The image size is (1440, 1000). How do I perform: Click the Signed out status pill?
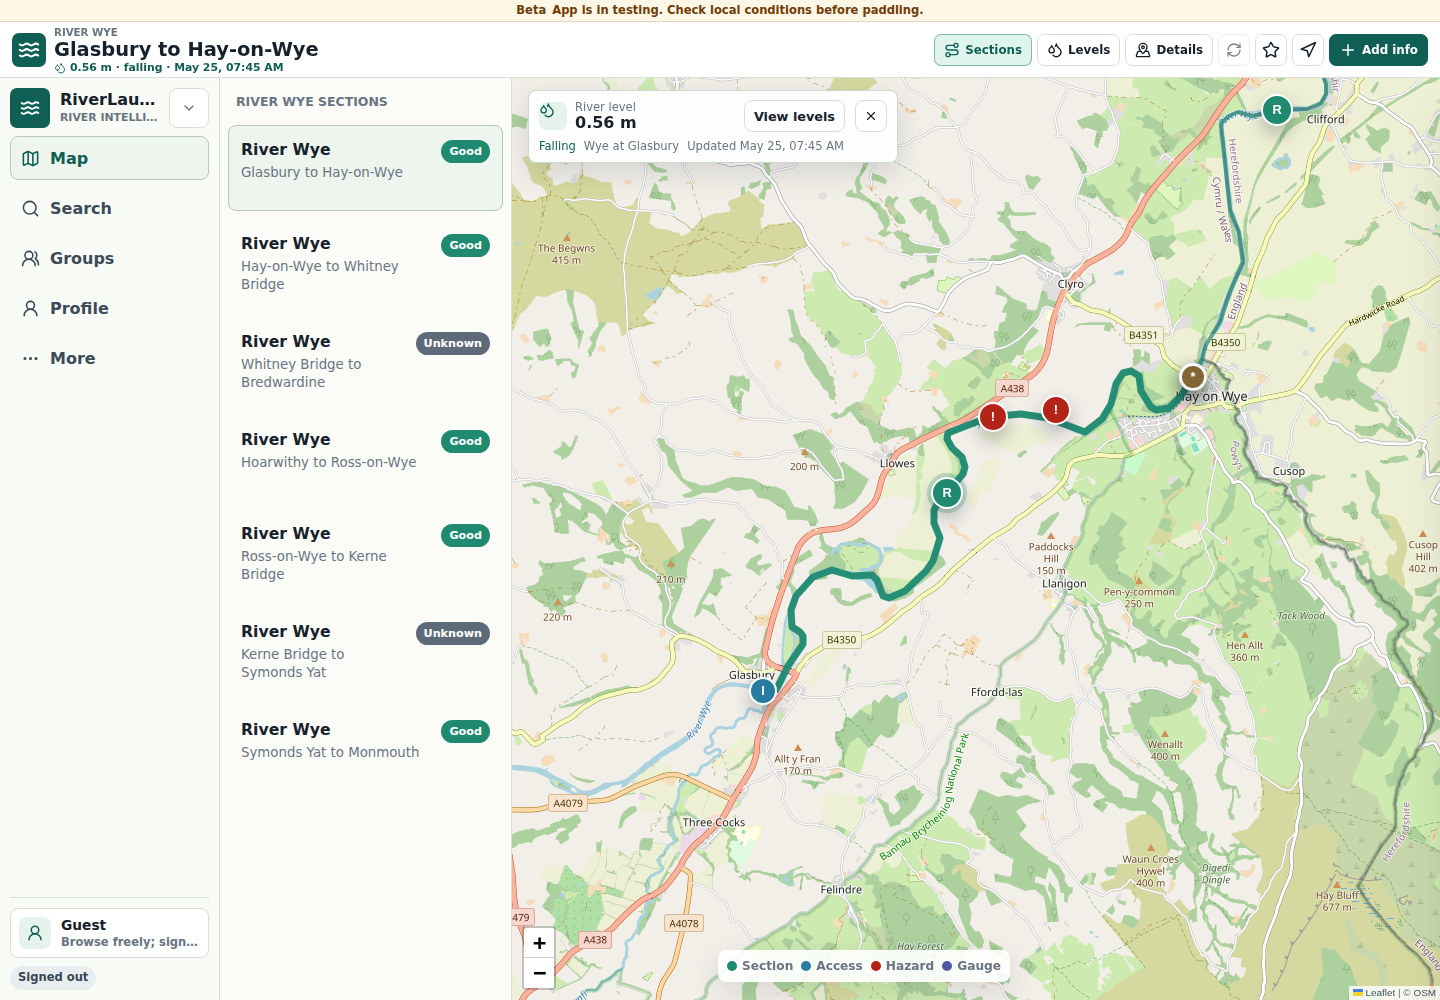(x=53, y=977)
